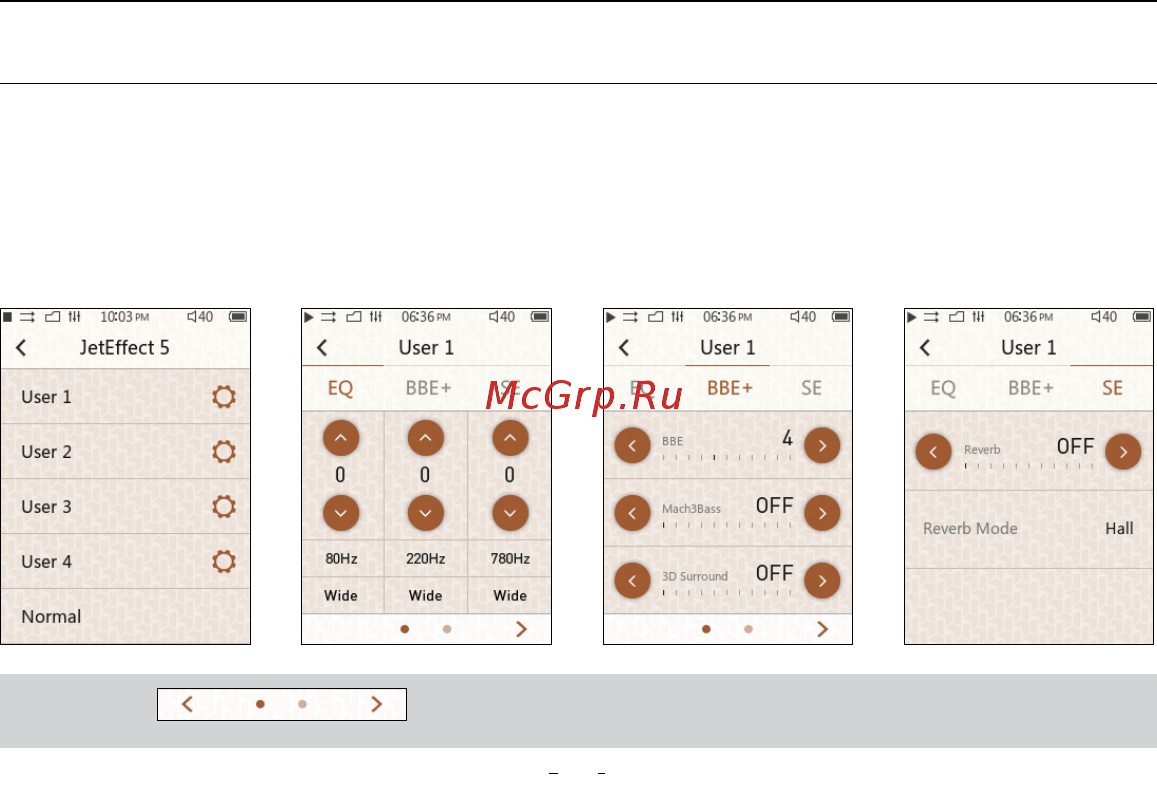The width and height of the screenshot is (1157, 788).
Task: Open BBE+ tab on SE screen
Action: tap(1031, 388)
